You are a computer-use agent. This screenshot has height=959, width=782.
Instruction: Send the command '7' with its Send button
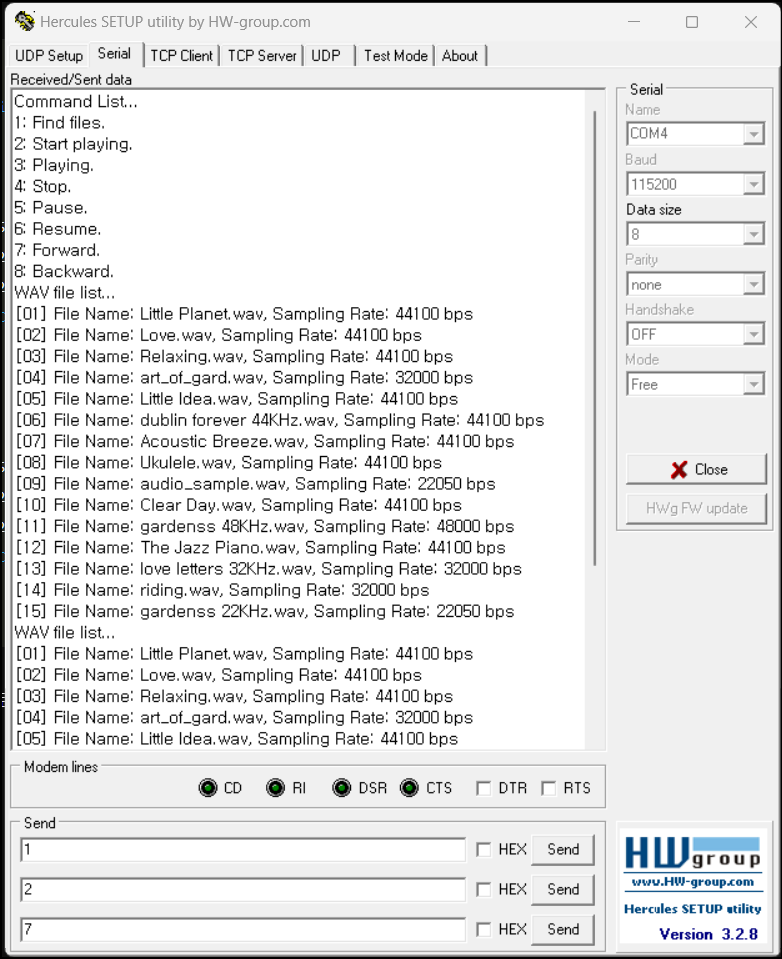click(563, 930)
